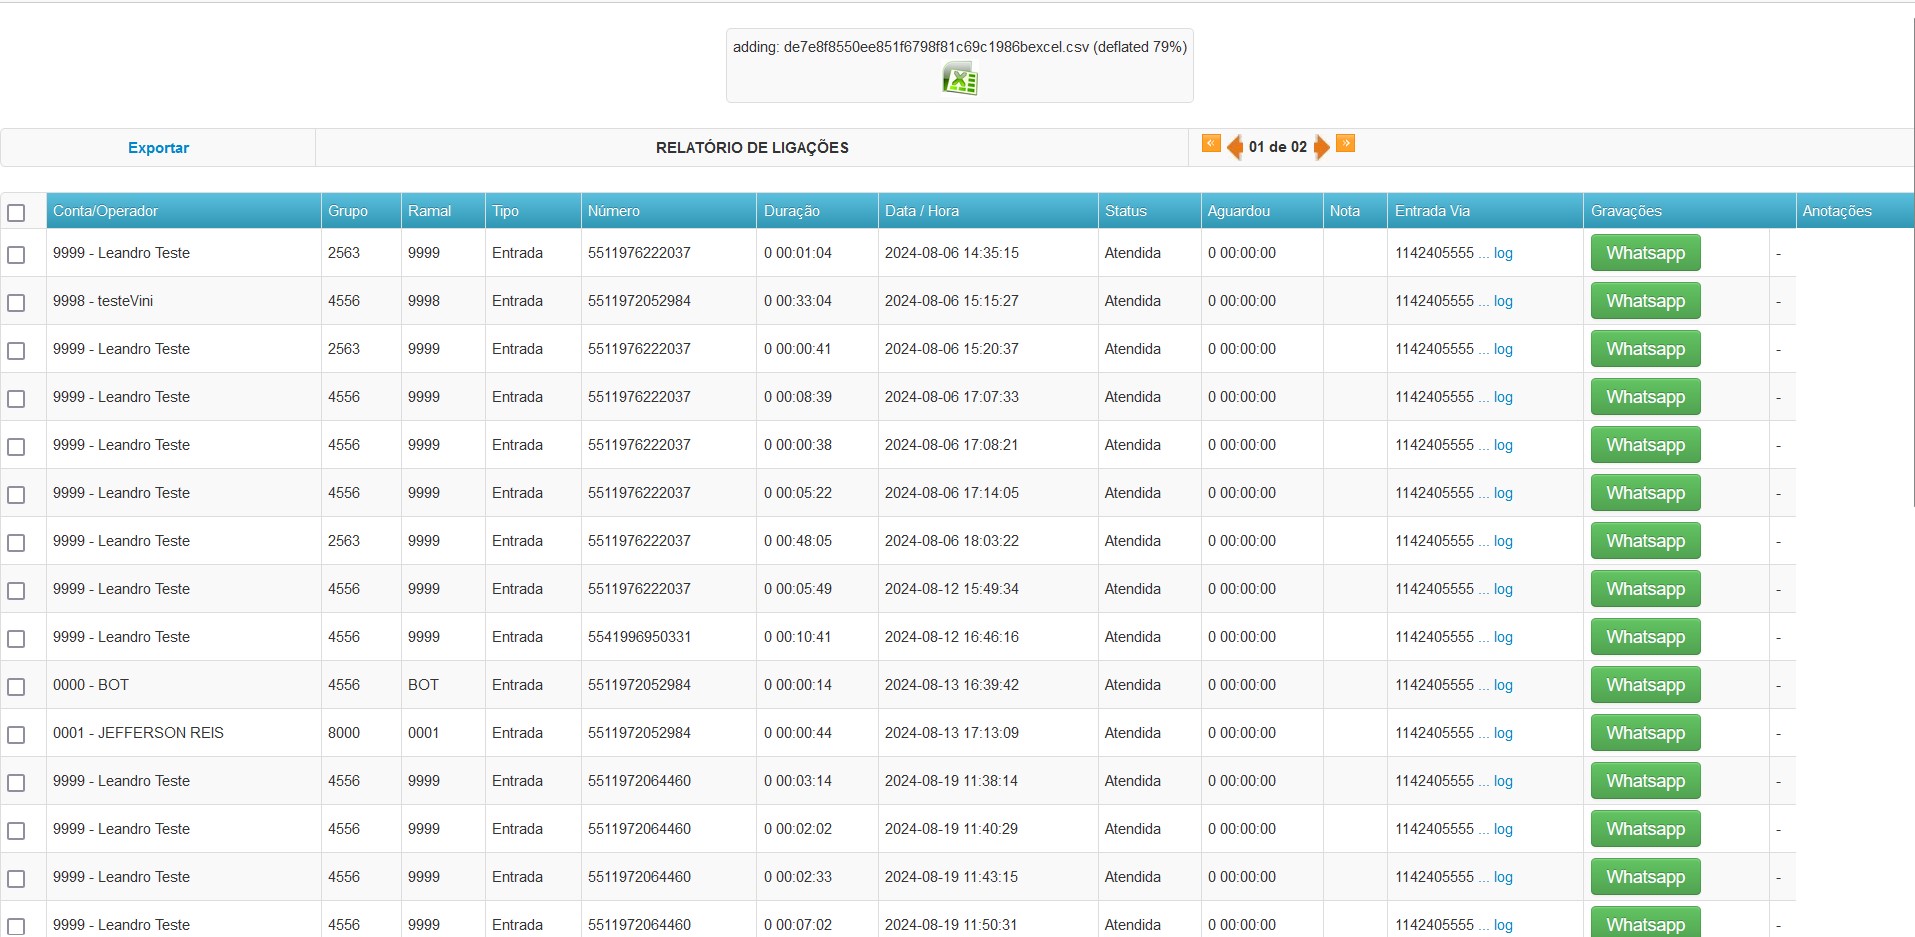The height and width of the screenshot is (937, 1915).
Task: Select the checkbox for 0000 - BOT row
Action: pos(16,686)
